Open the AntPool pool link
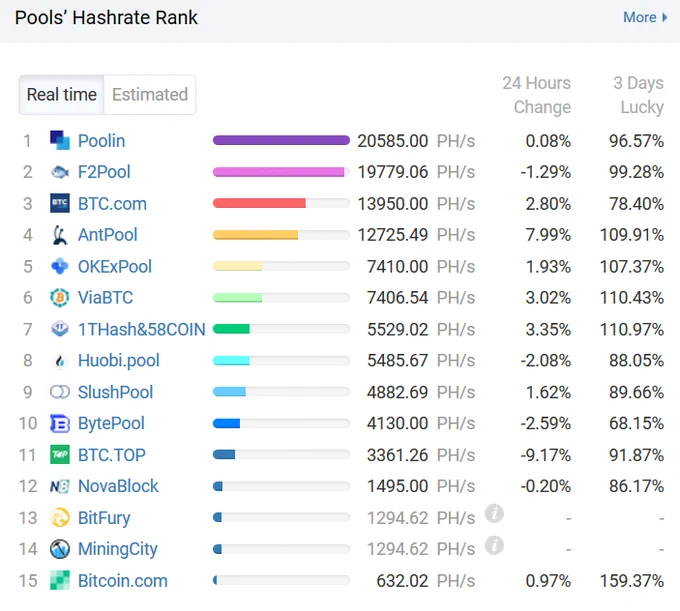The width and height of the screenshot is (680, 611). coord(108,235)
